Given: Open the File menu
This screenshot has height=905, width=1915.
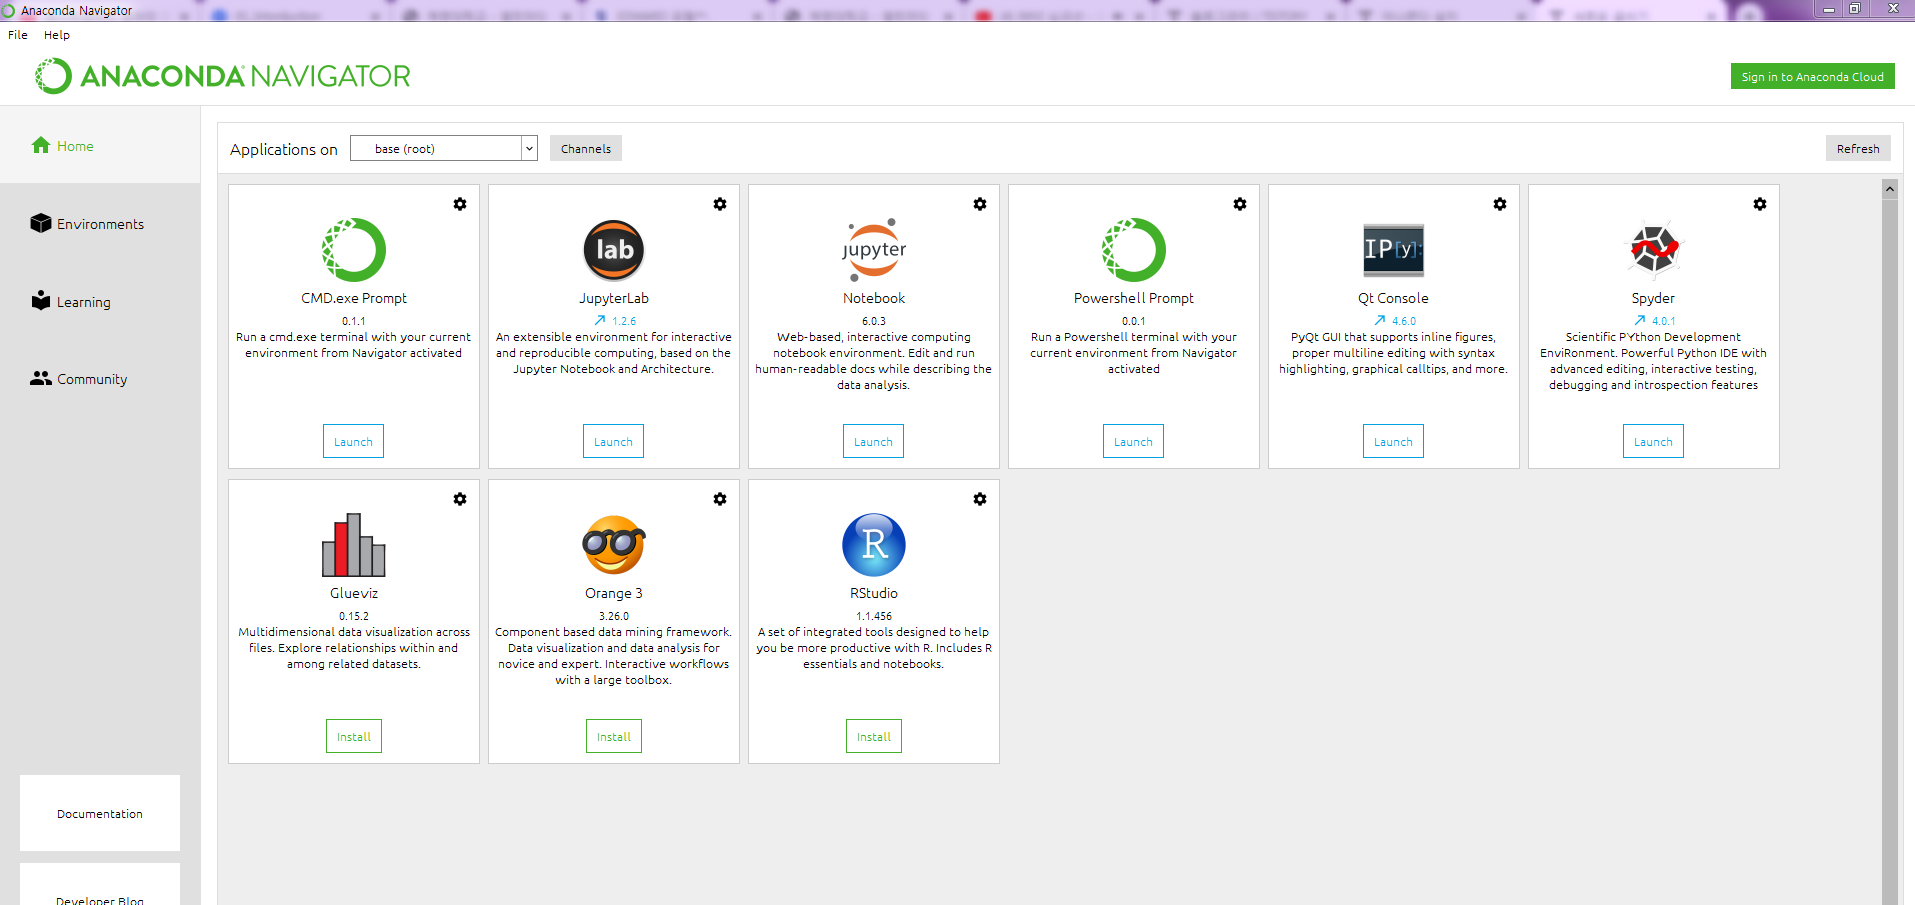Looking at the screenshot, I should 18,35.
